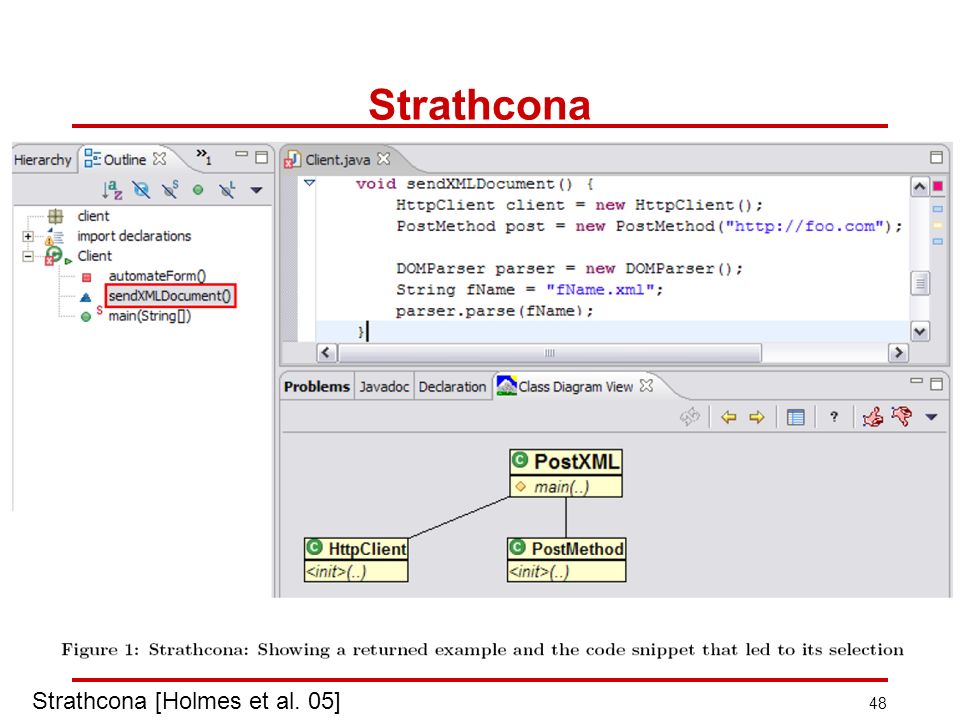Close the Class Diagram View tab

coord(646,386)
